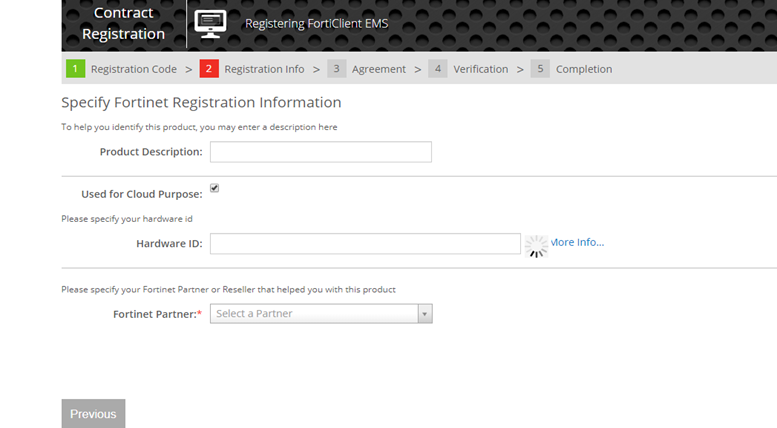The image size is (777, 428).
Task: Focus the Hardware ID input box
Action: click(365, 244)
